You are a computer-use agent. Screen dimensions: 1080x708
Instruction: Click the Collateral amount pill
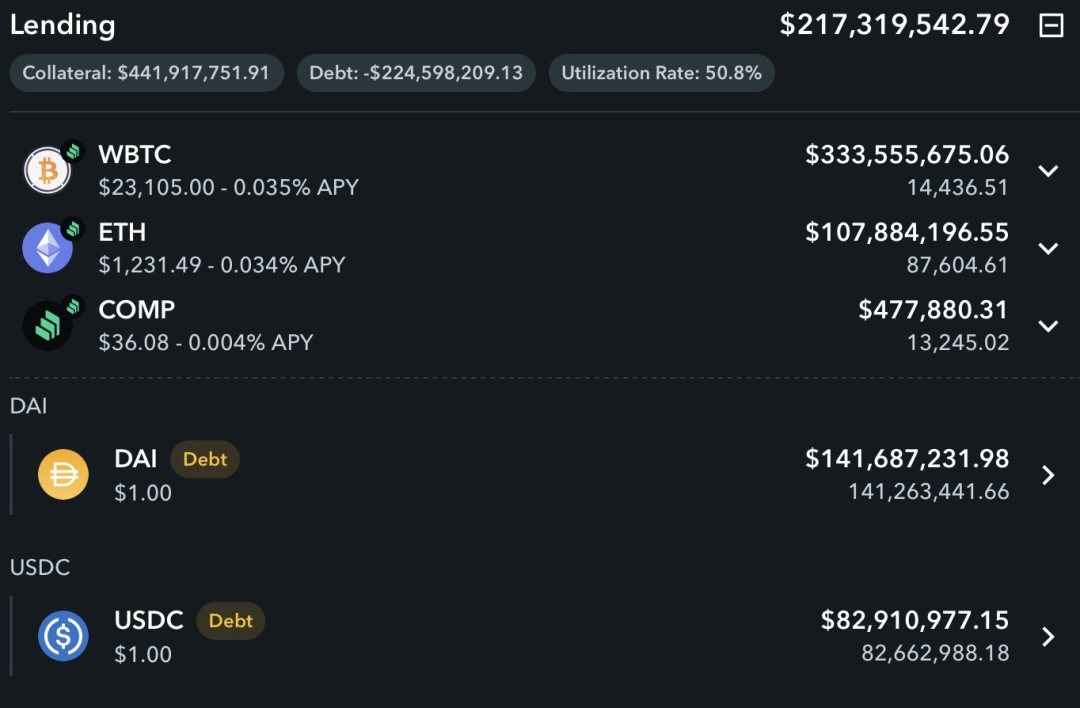pyautogui.click(x=146, y=73)
